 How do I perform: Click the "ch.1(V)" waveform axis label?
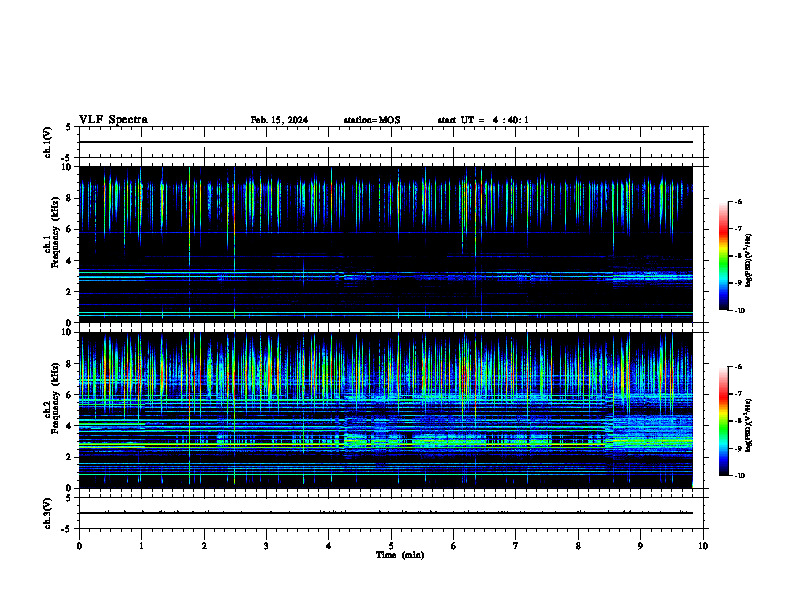47,142
